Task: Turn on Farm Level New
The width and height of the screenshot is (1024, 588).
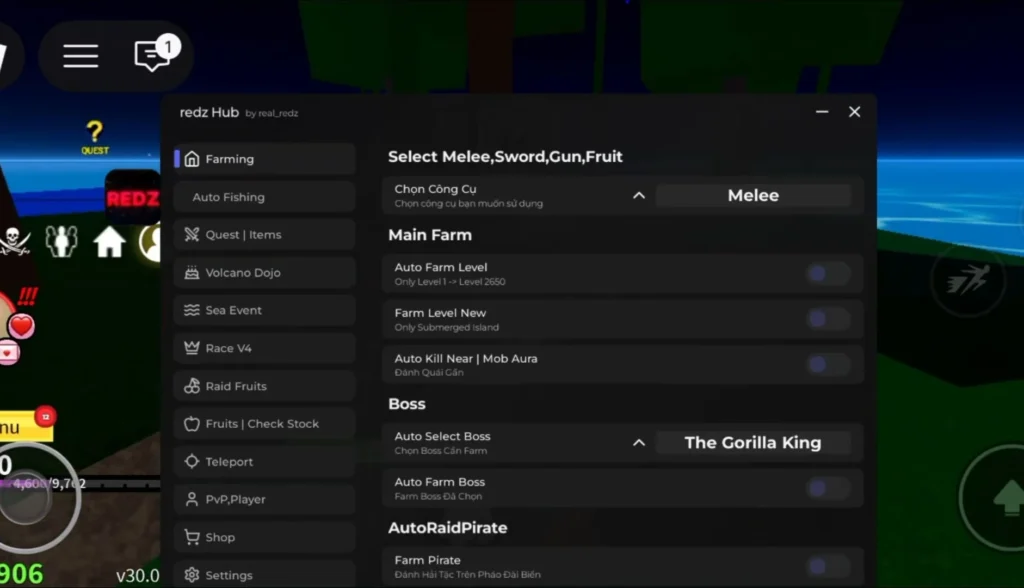Action: point(828,319)
